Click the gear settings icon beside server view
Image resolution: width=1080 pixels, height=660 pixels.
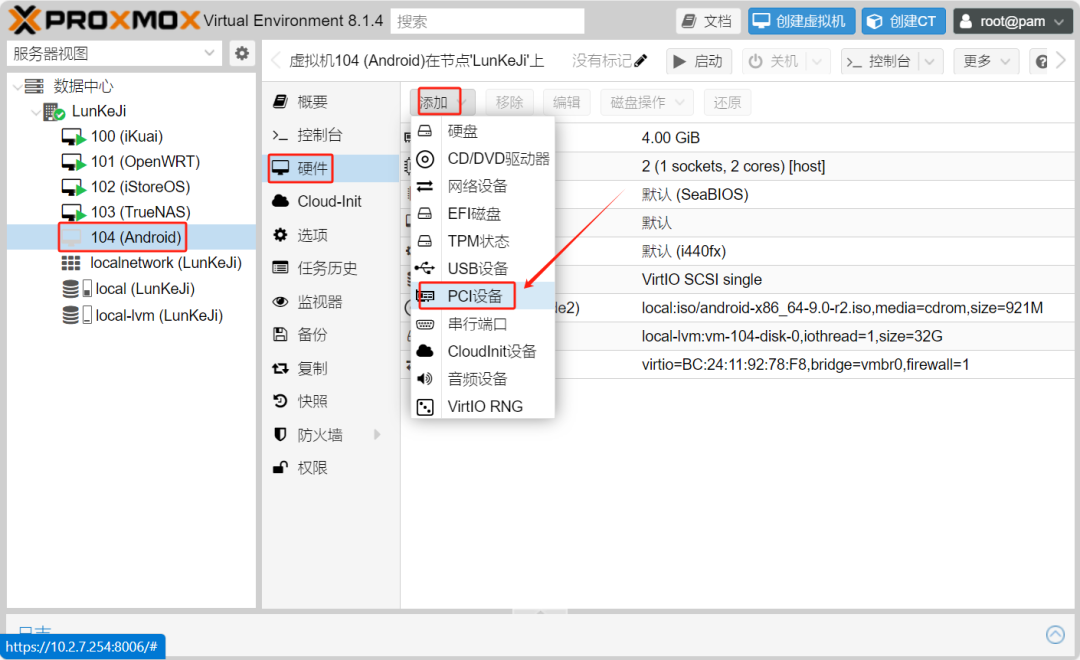coord(242,53)
